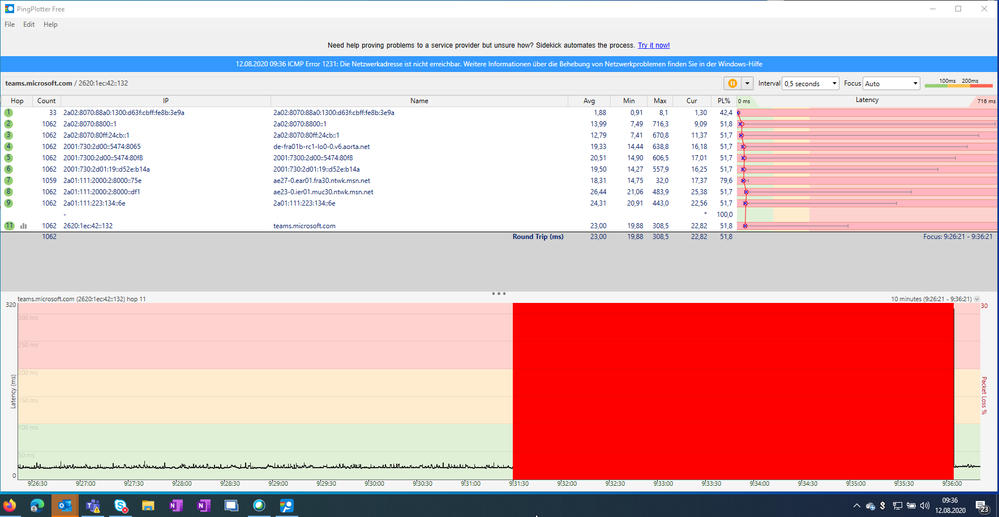999x517 pixels.
Task: Click the PL% column header
Action: click(x=724, y=101)
